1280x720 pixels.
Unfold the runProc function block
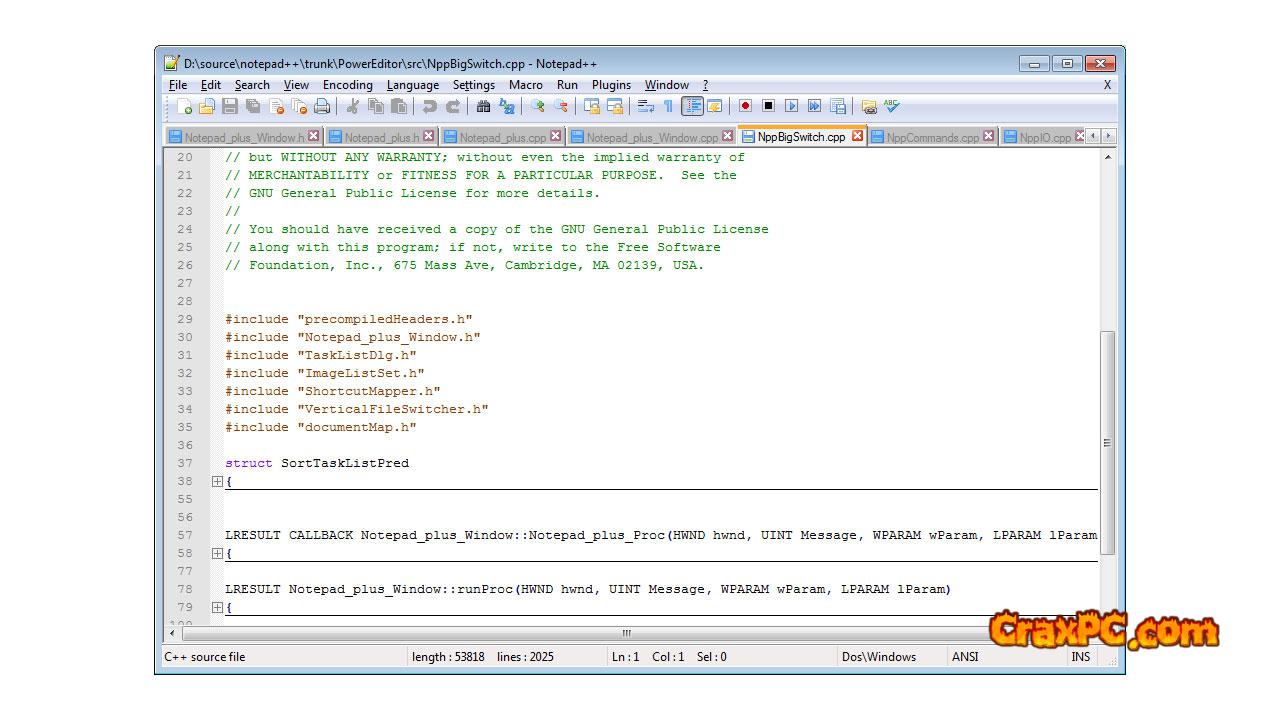(217, 607)
